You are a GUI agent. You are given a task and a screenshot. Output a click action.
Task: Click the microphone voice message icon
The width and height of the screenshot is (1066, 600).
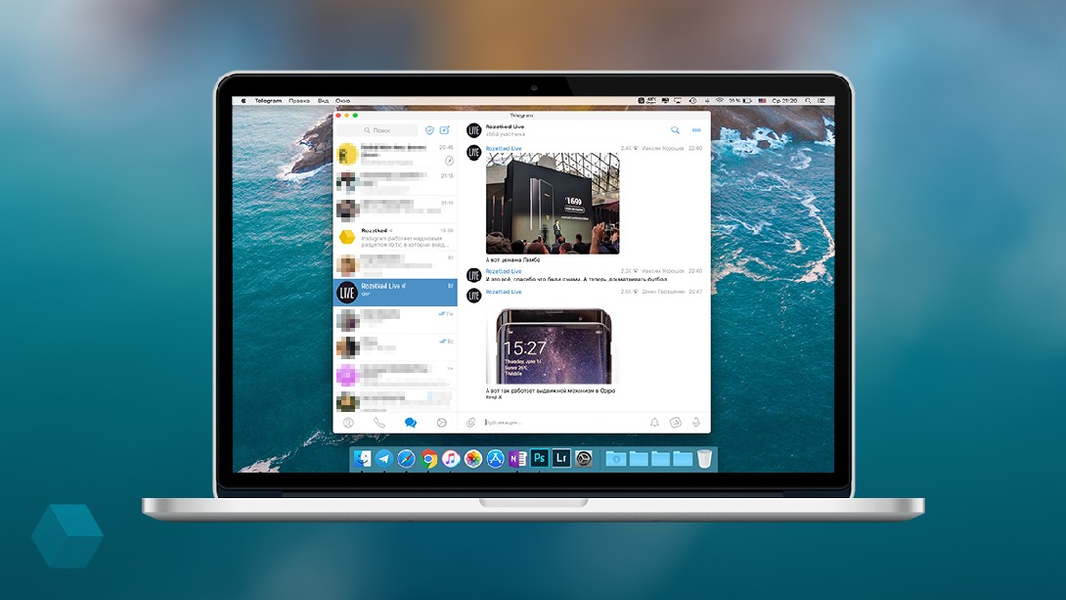coord(696,423)
